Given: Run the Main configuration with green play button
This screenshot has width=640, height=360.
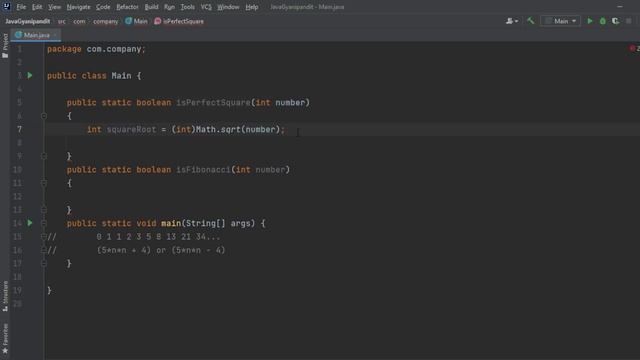Looking at the screenshot, I should point(590,21).
